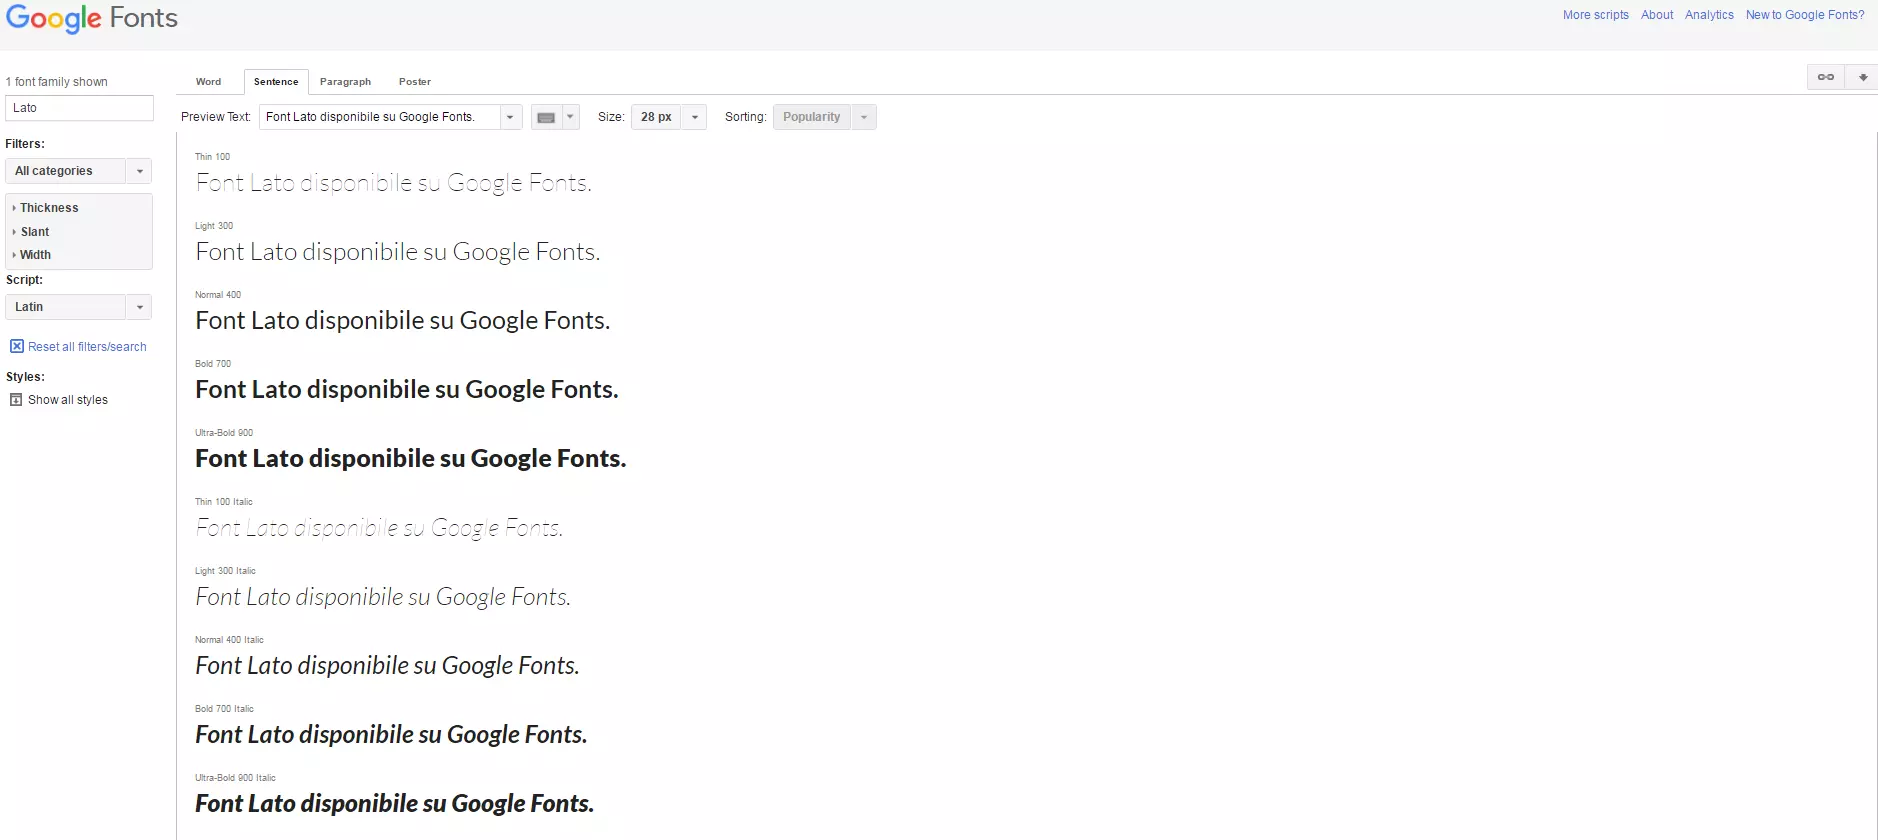Screen dimensions: 1878x840
Task: Click the Ultra-Bold 900 font sample
Action: 411,459
